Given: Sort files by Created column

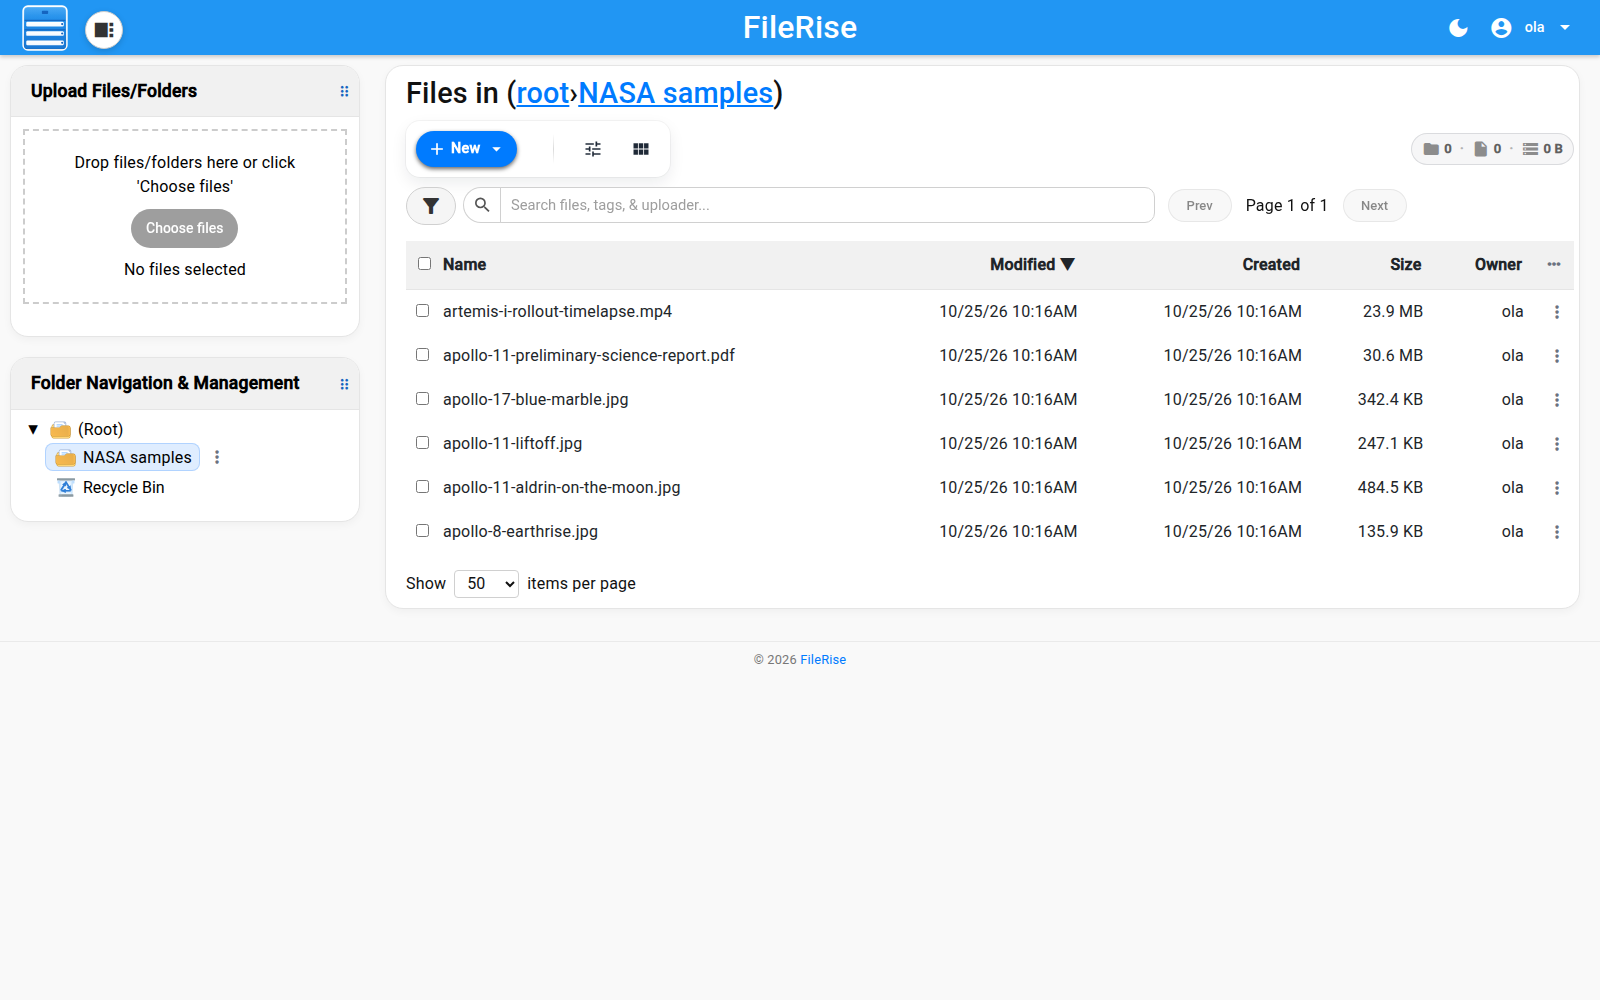Looking at the screenshot, I should [1271, 264].
